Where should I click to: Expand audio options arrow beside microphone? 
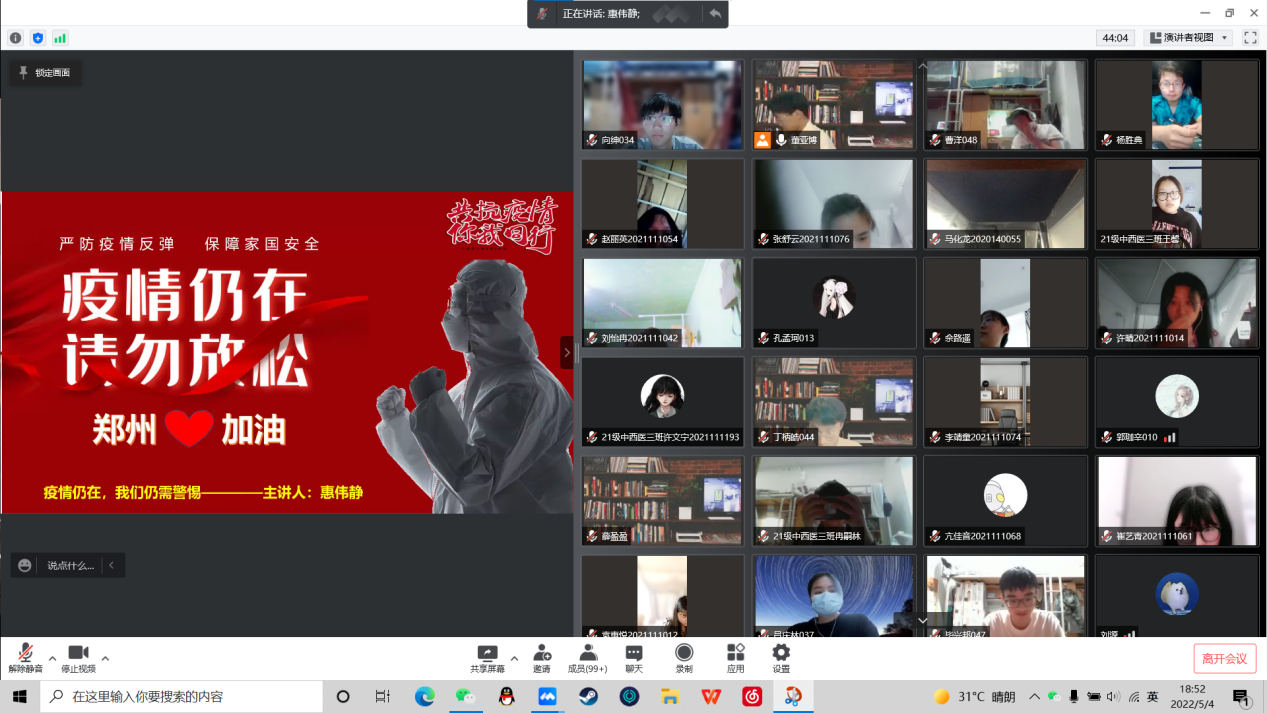52,658
